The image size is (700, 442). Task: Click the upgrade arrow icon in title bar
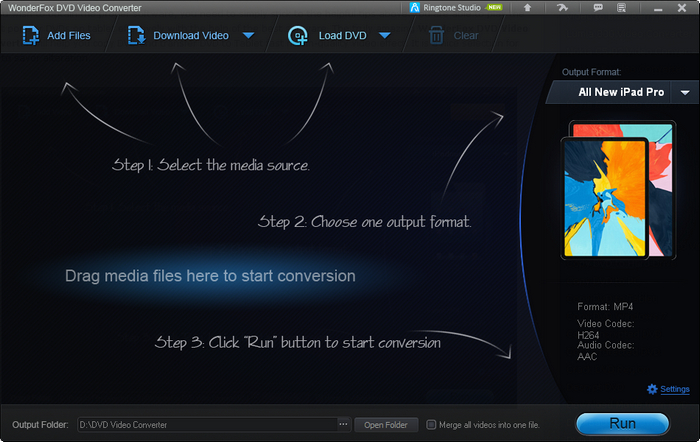tap(527, 8)
